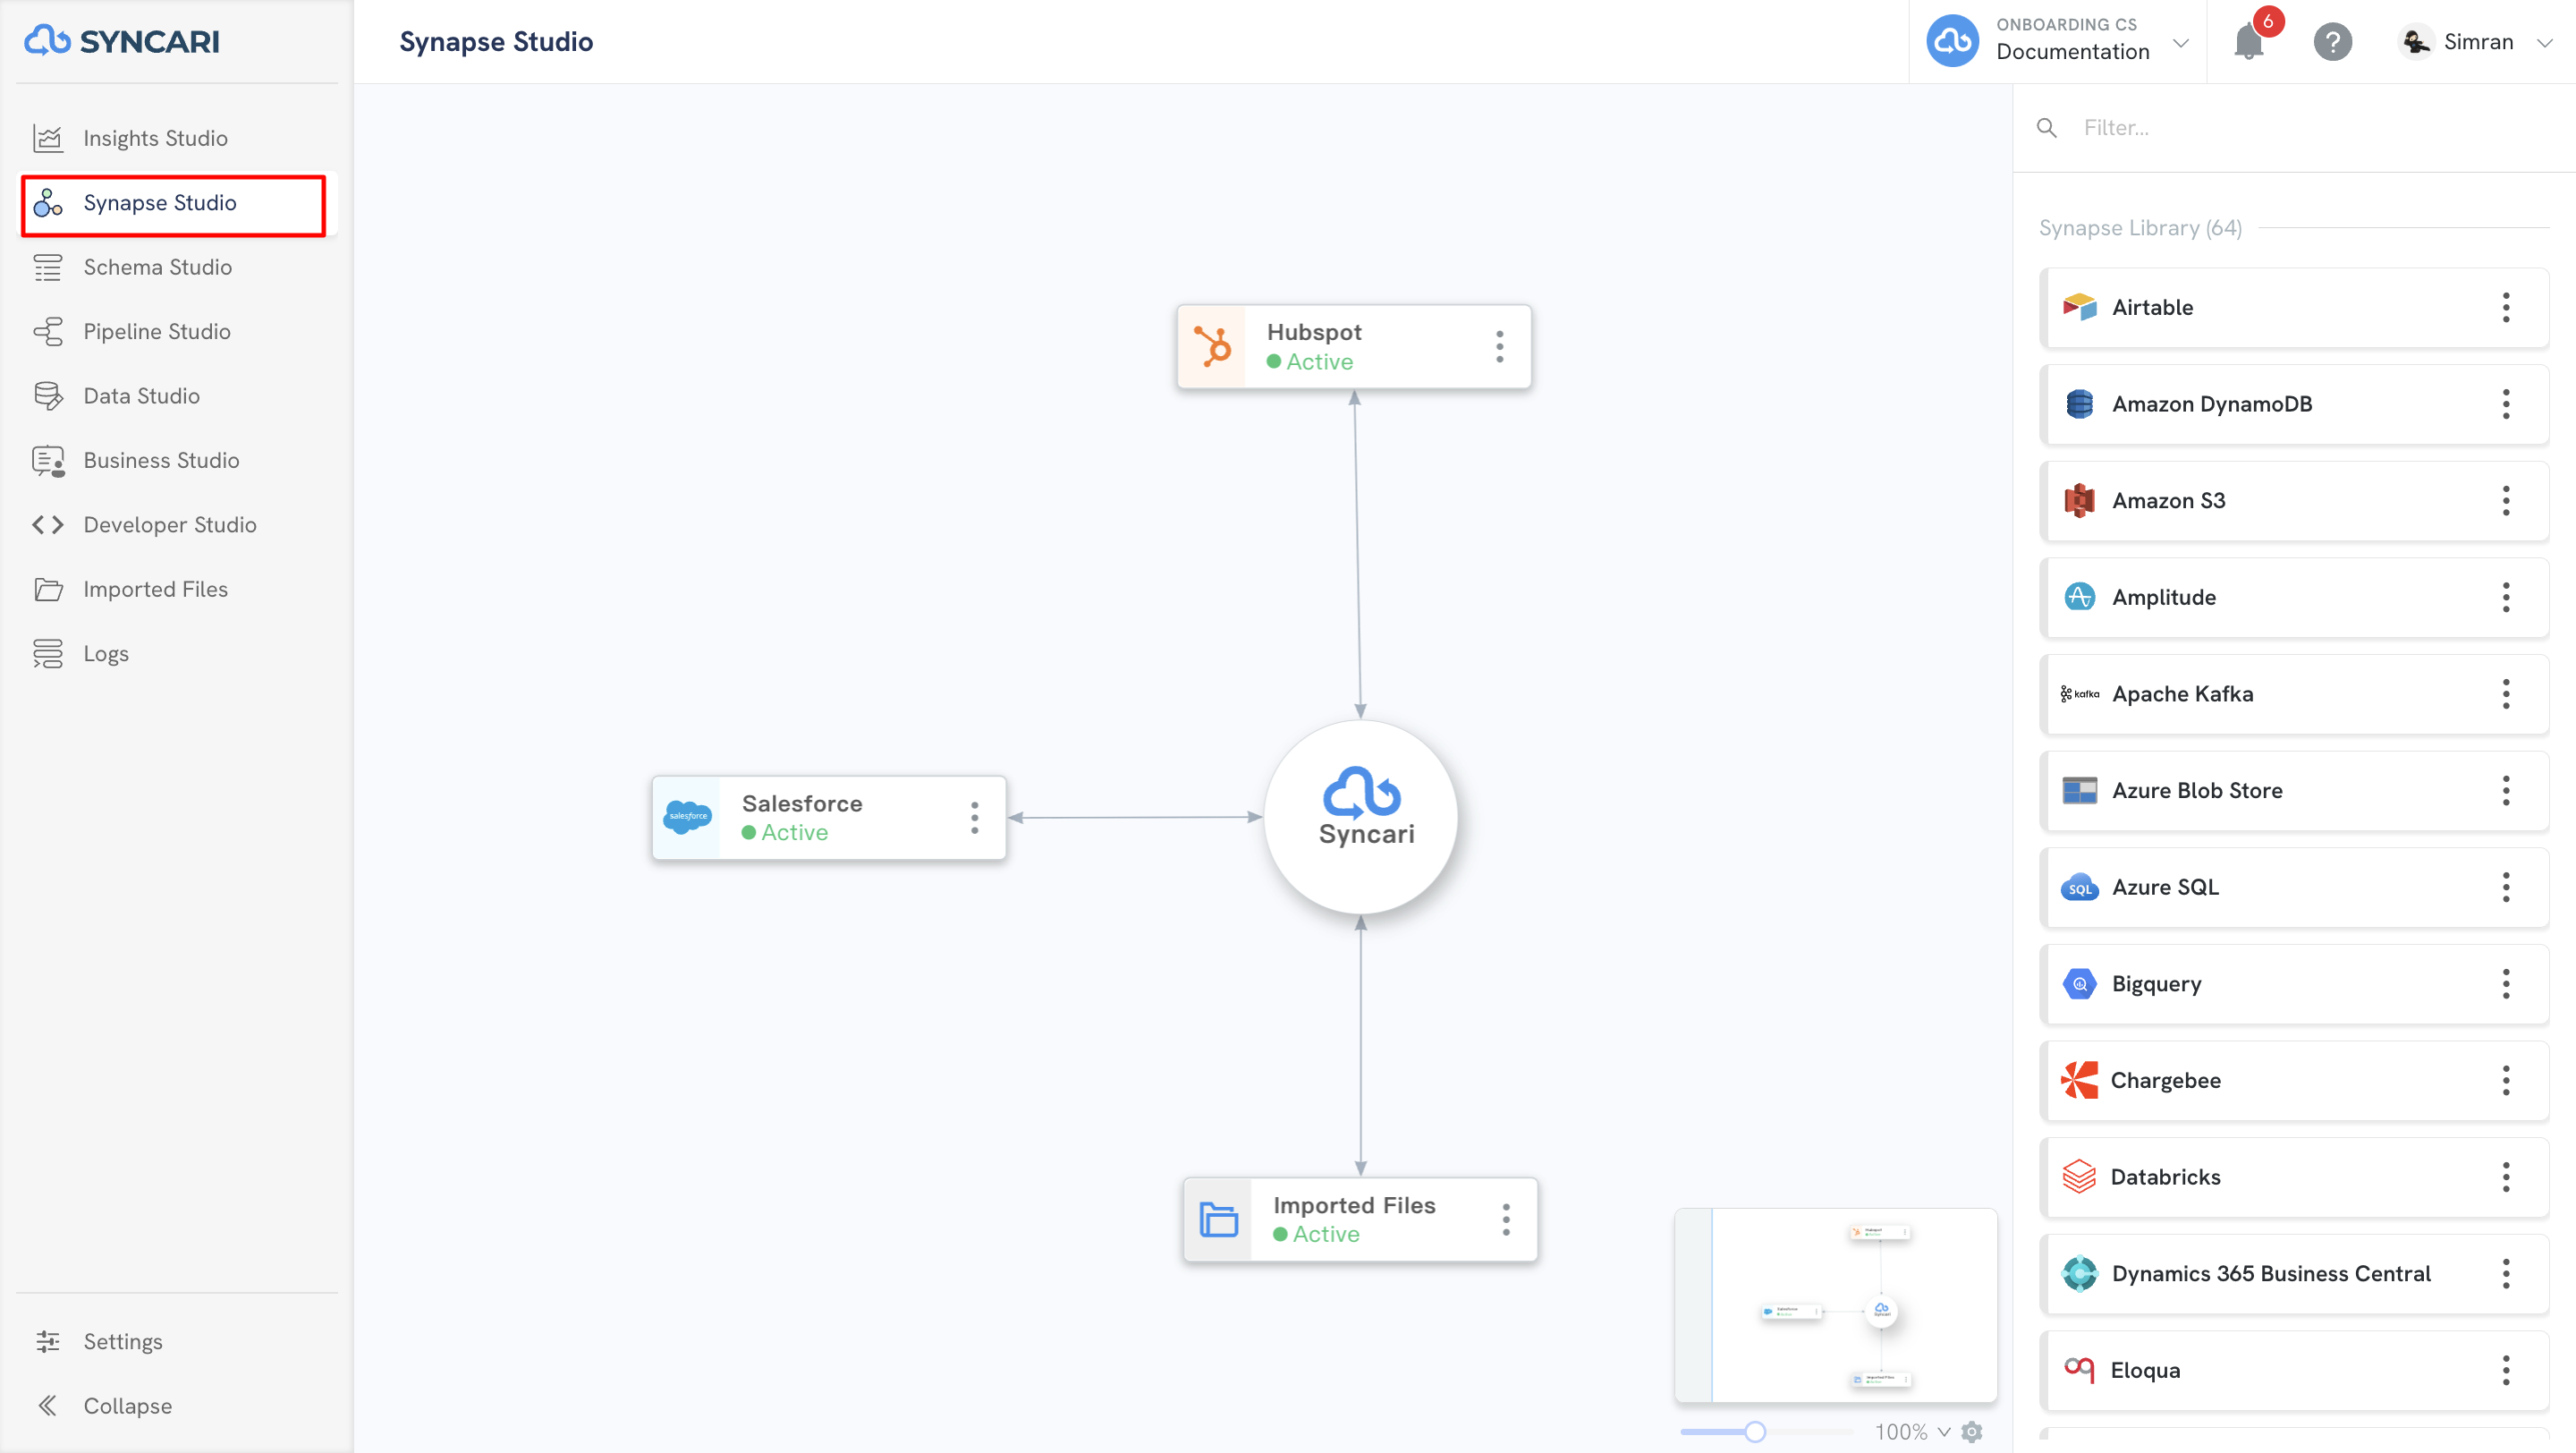Collapse the left sidebar
The width and height of the screenshot is (2576, 1453).
[x=176, y=1406]
